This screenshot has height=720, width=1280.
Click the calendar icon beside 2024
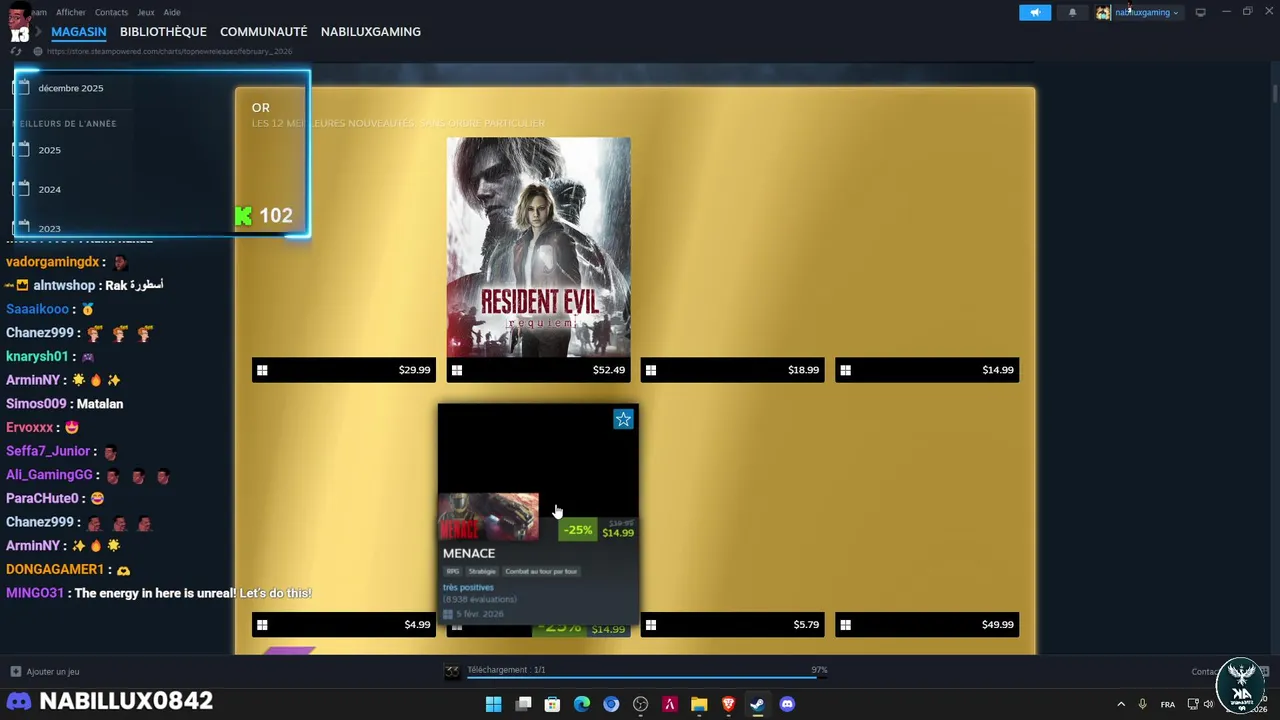pyautogui.click(x=23, y=189)
